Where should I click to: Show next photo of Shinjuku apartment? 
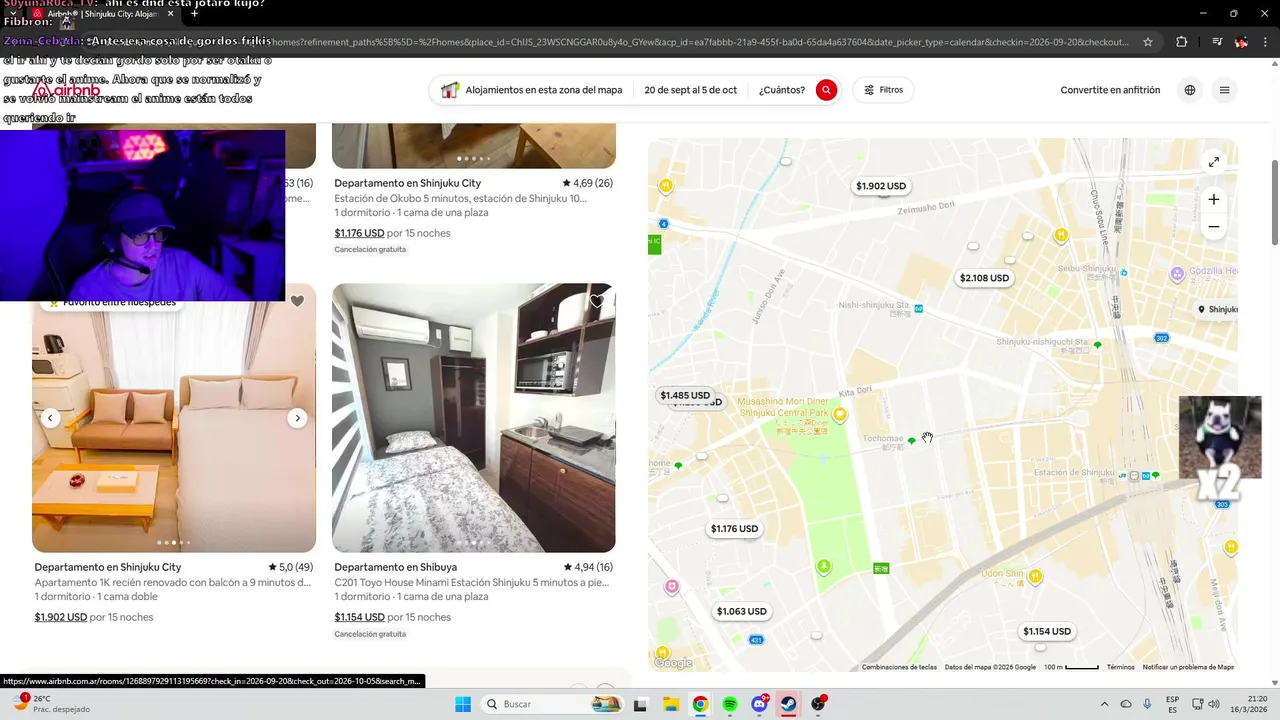pos(297,418)
